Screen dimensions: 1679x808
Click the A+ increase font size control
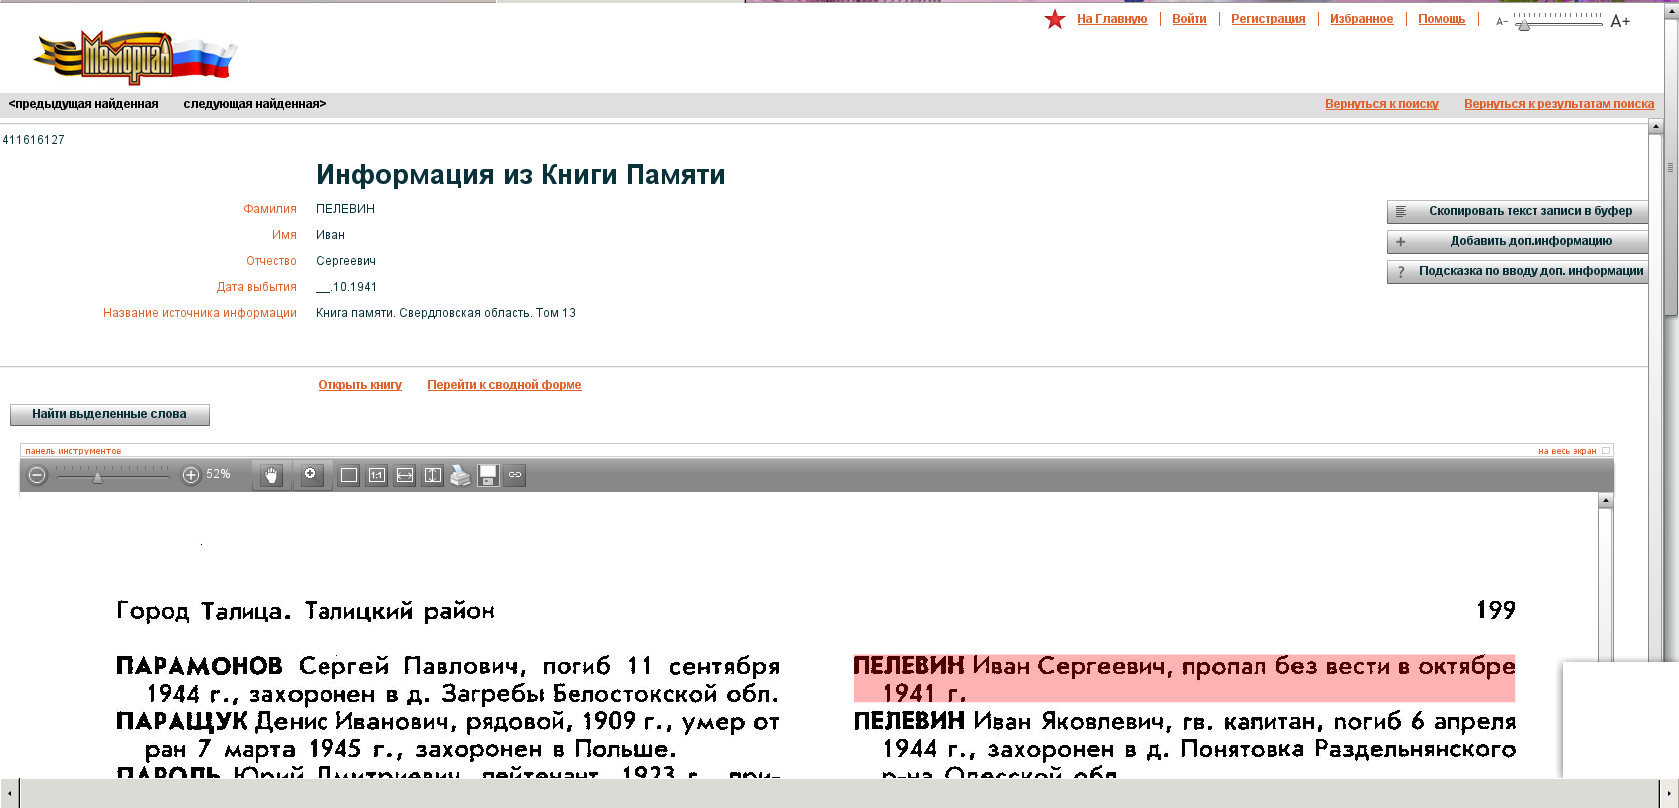[1620, 21]
